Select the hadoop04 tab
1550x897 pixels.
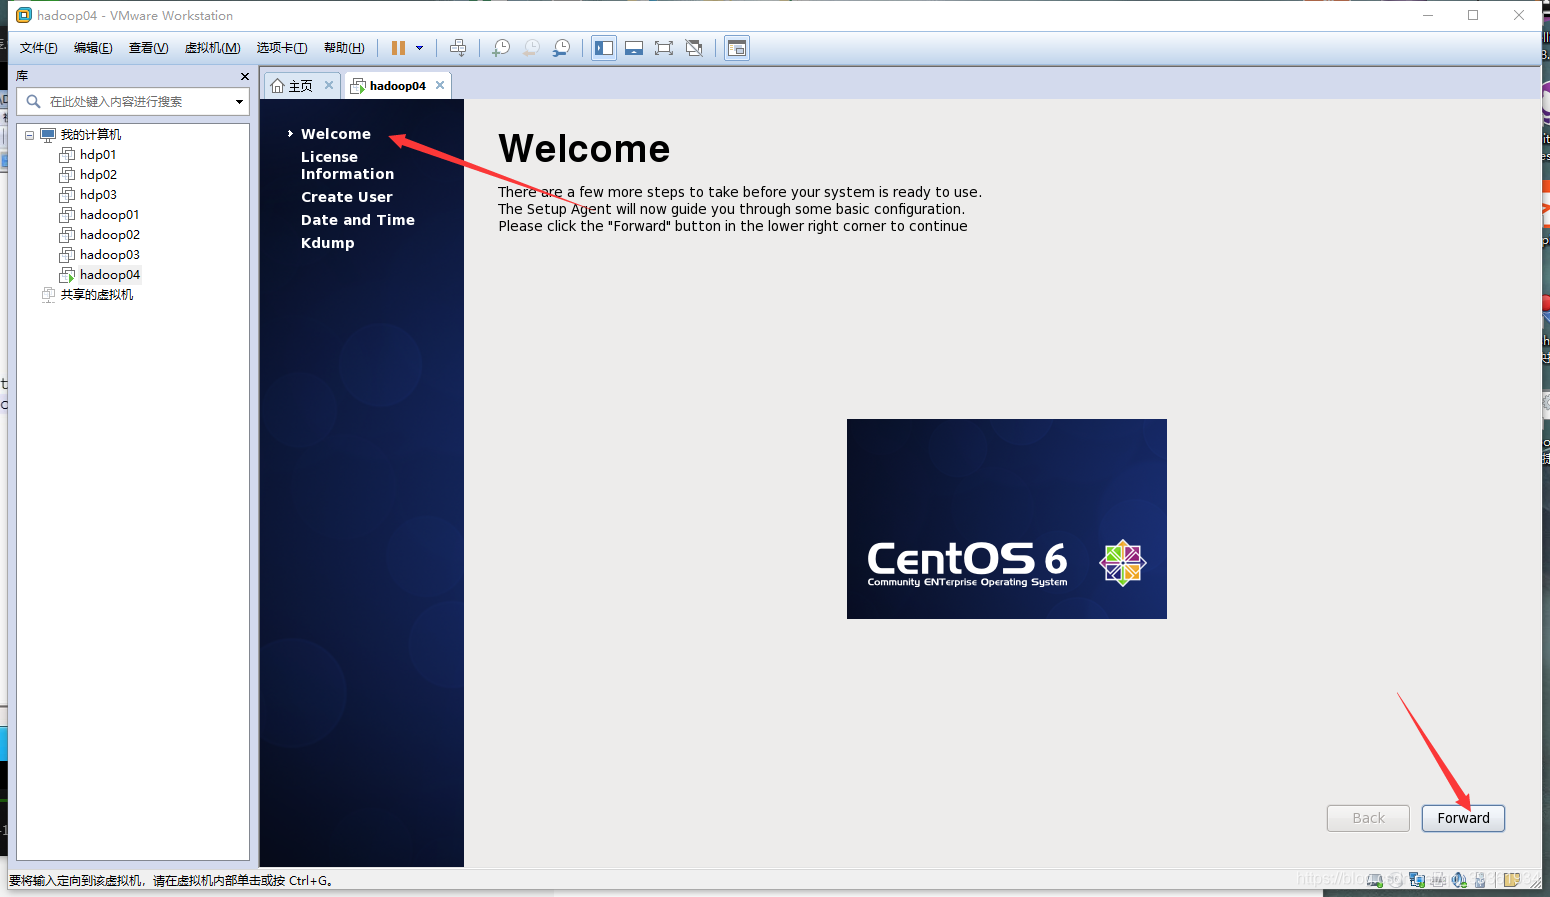[x=397, y=86]
